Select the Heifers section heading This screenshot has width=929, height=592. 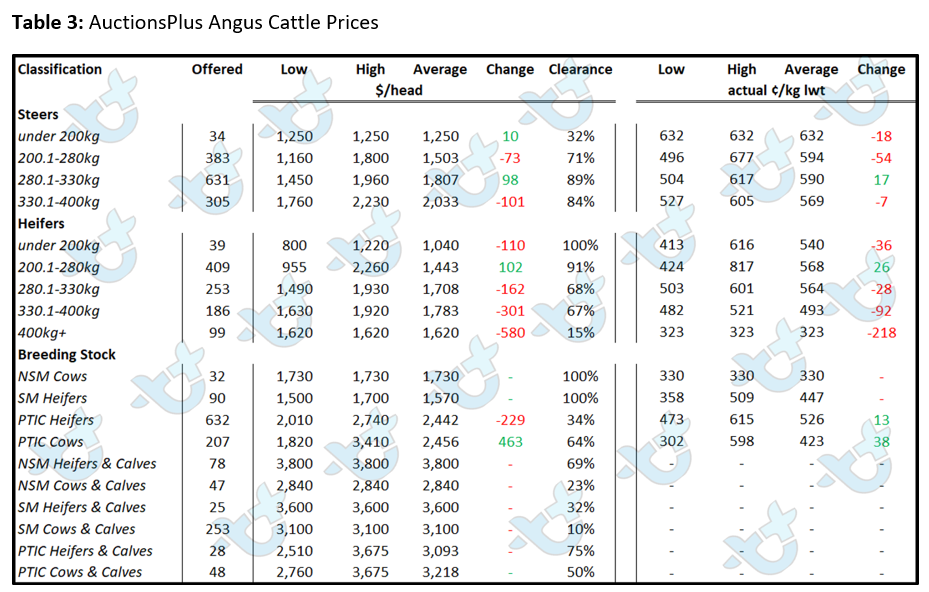(41, 223)
